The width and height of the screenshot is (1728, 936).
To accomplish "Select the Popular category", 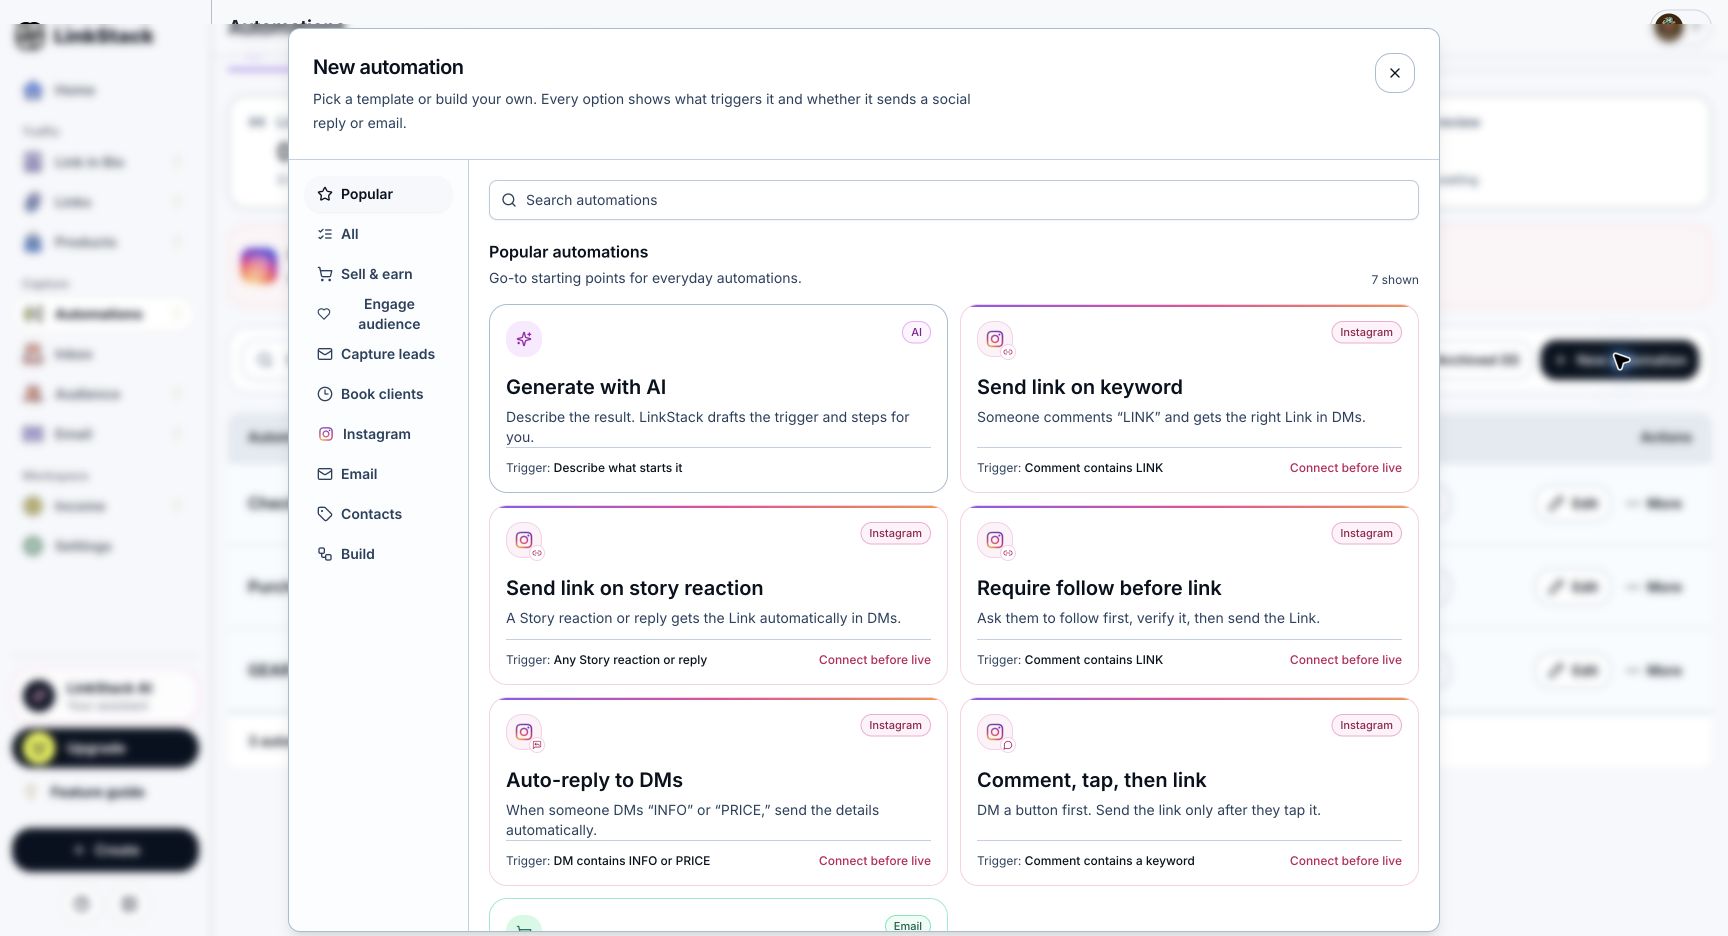I will [x=378, y=194].
